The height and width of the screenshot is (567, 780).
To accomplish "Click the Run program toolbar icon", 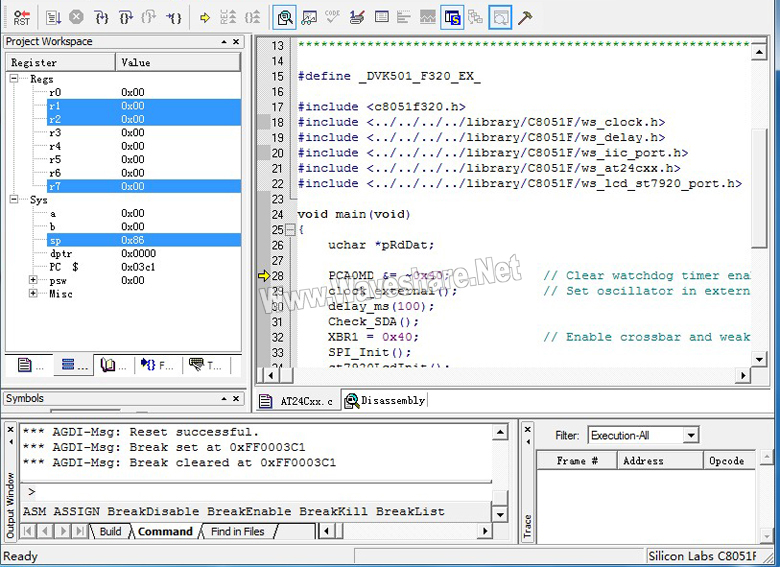I will click(53, 18).
